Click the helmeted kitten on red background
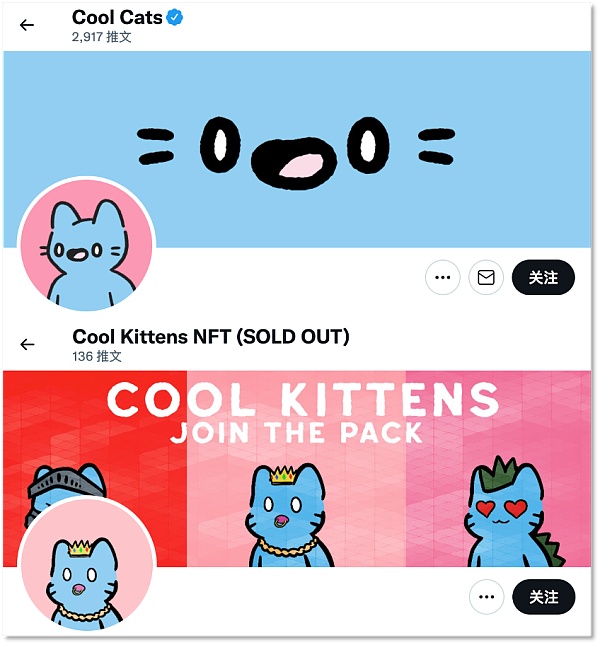The width and height of the screenshot is (600, 645). (x=62, y=485)
